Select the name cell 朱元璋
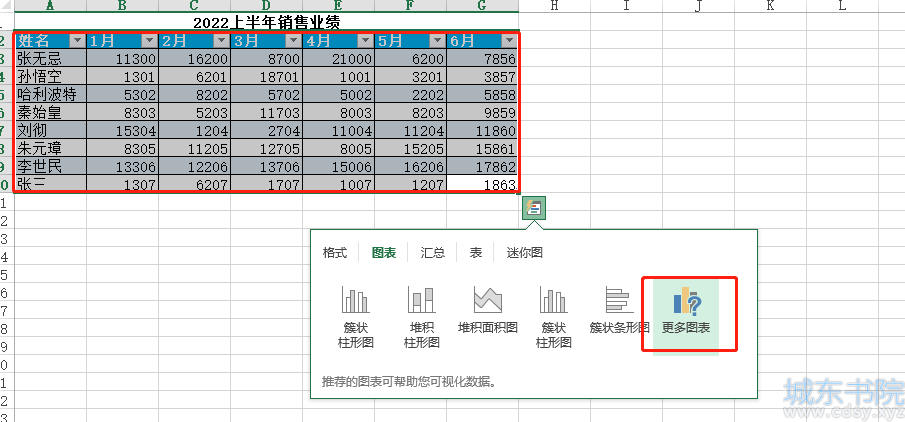Image resolution: width=905 pixels, height=422 pixels. click(51, 148)
